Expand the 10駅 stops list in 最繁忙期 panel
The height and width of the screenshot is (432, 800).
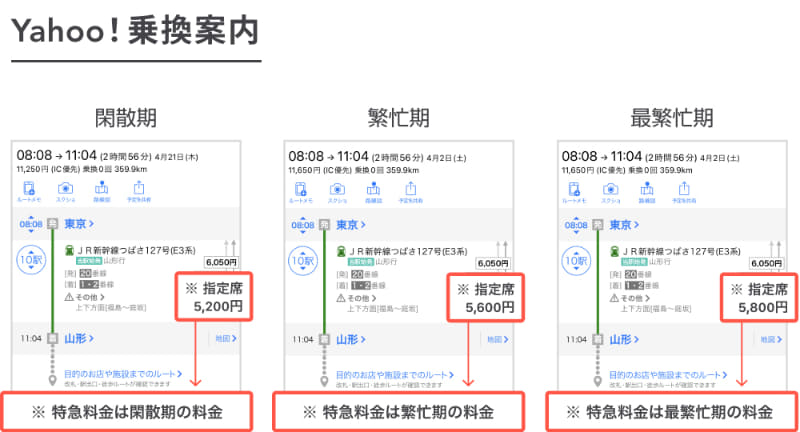pyautogui.click(x=577, y=261)
